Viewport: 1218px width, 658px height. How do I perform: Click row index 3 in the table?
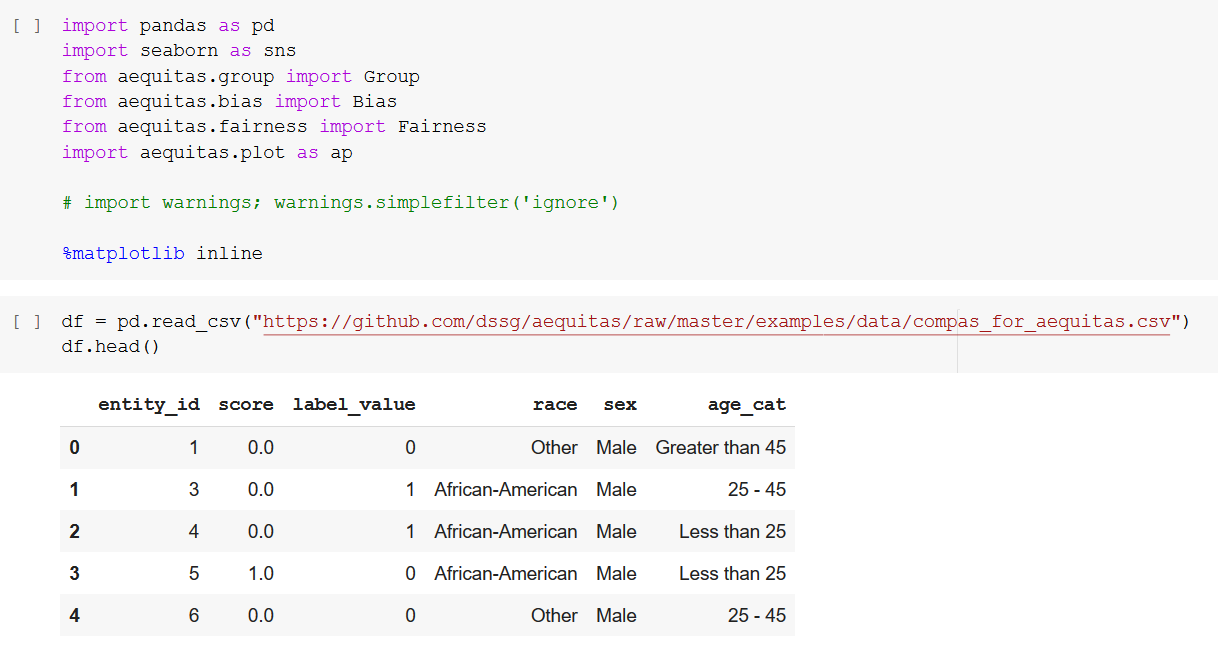(74, 574)
